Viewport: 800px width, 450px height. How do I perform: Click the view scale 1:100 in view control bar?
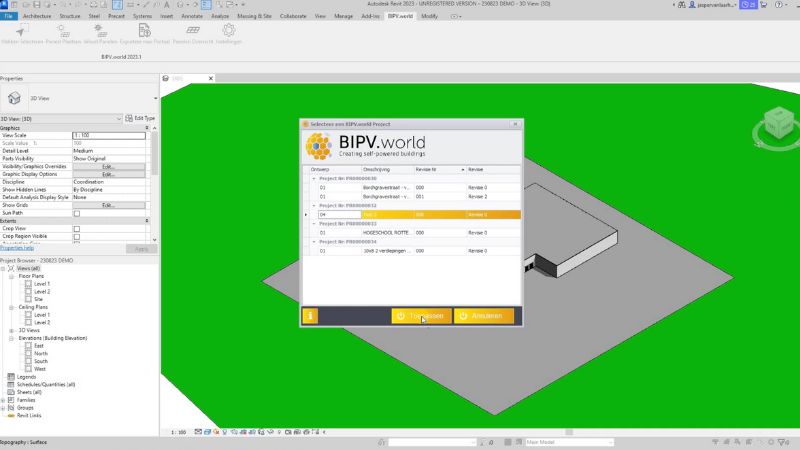[178, 432]
